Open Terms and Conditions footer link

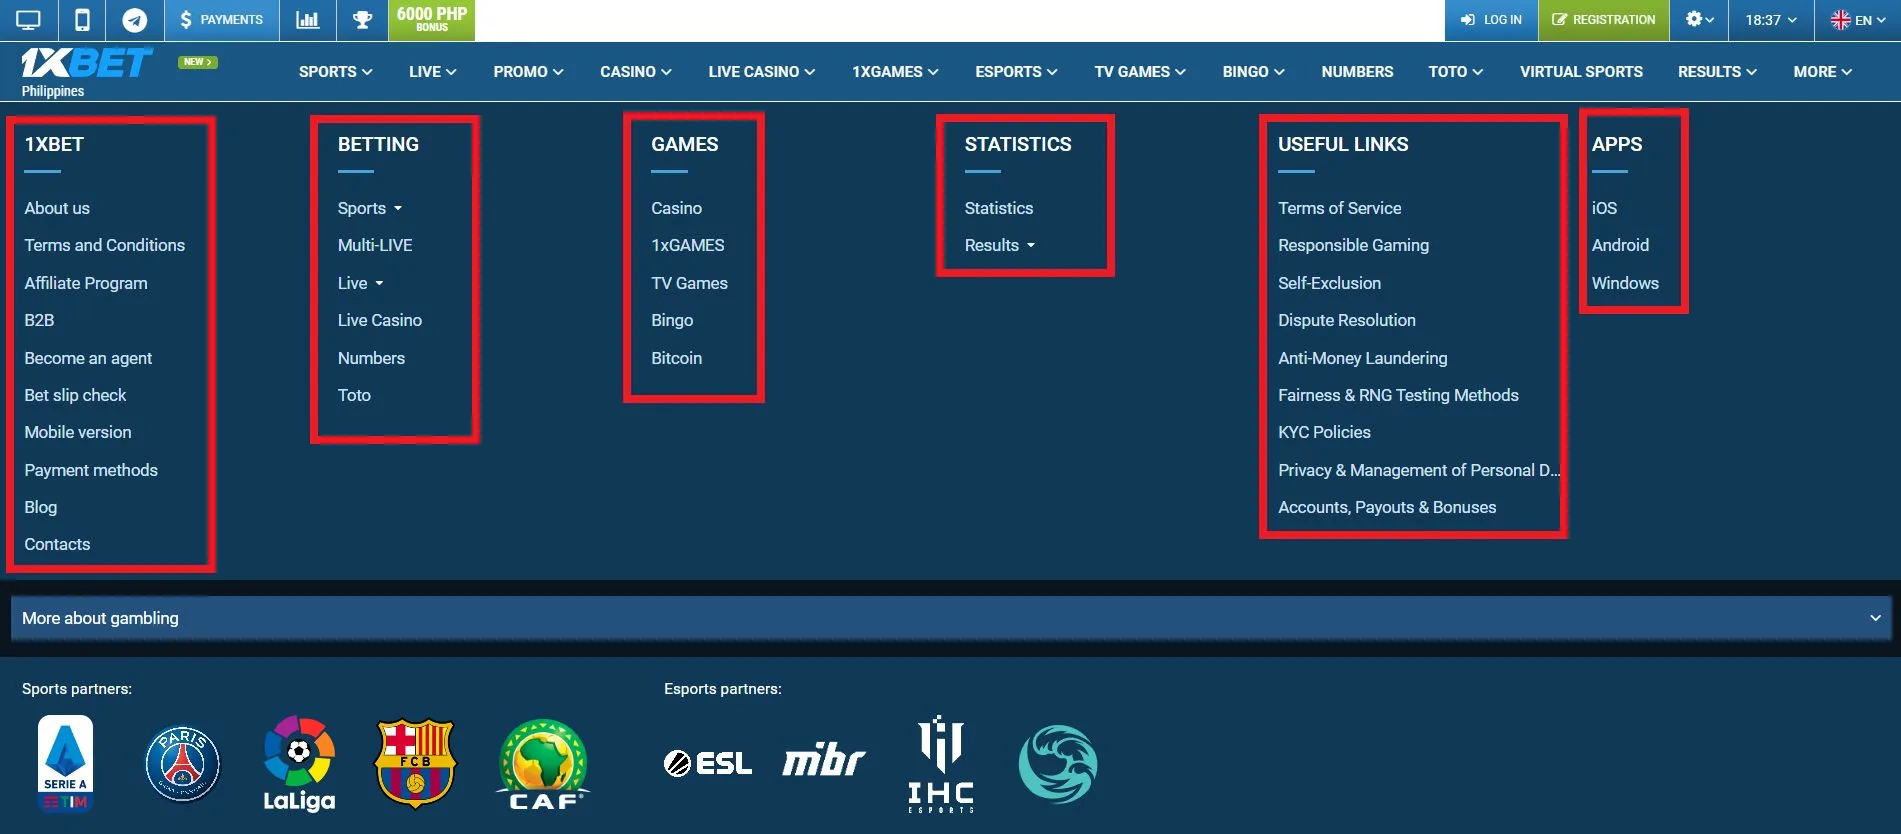105,245
